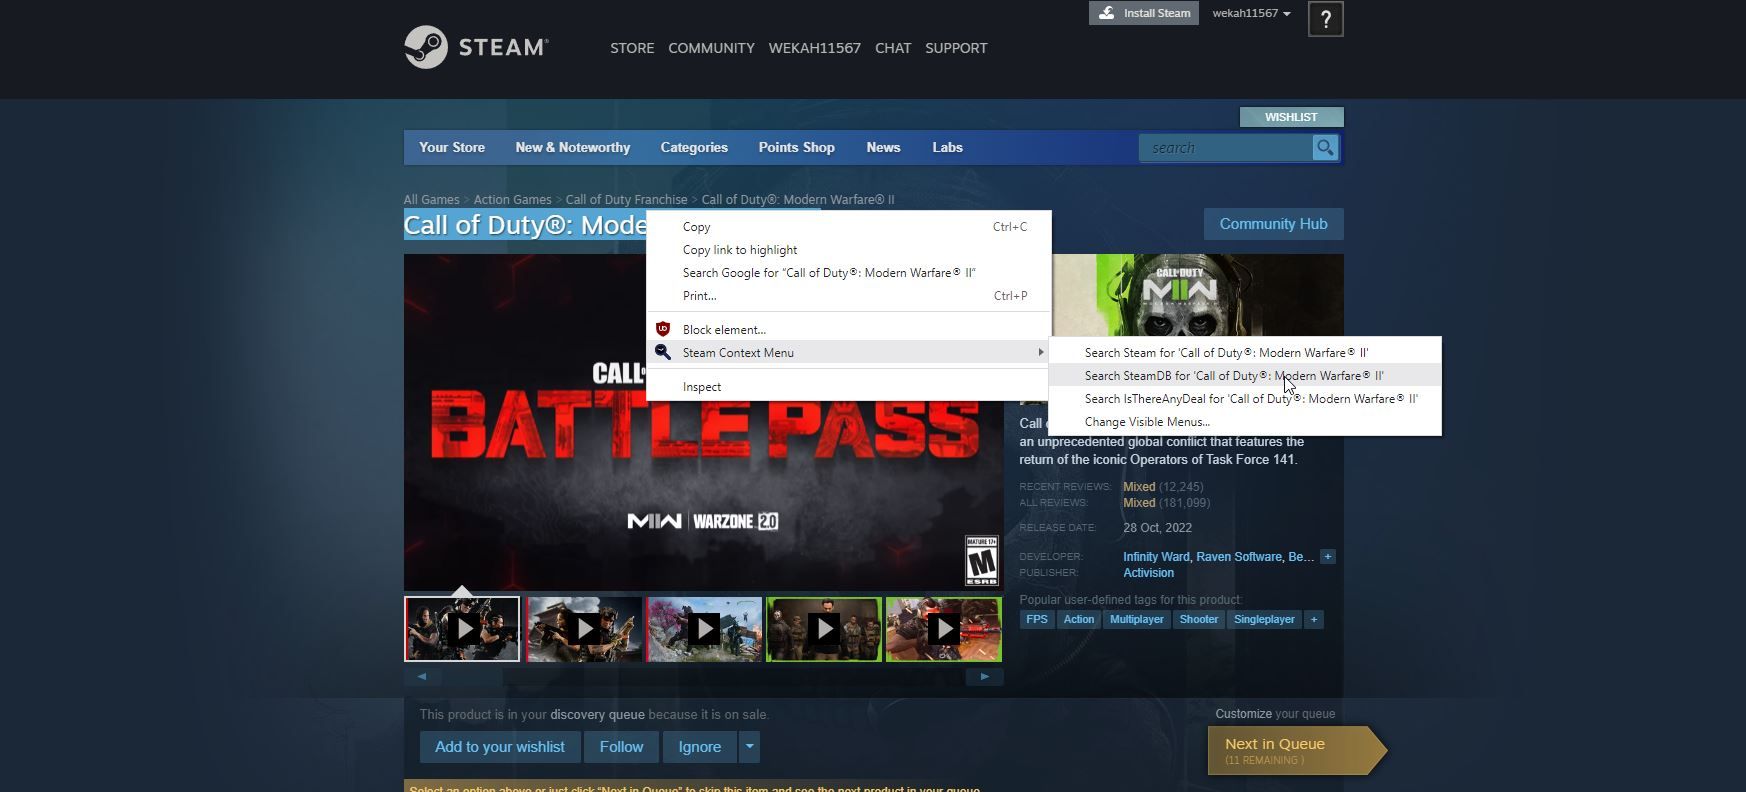Click the Follow button
This screenshot has width=1746, height=792.
621,747
